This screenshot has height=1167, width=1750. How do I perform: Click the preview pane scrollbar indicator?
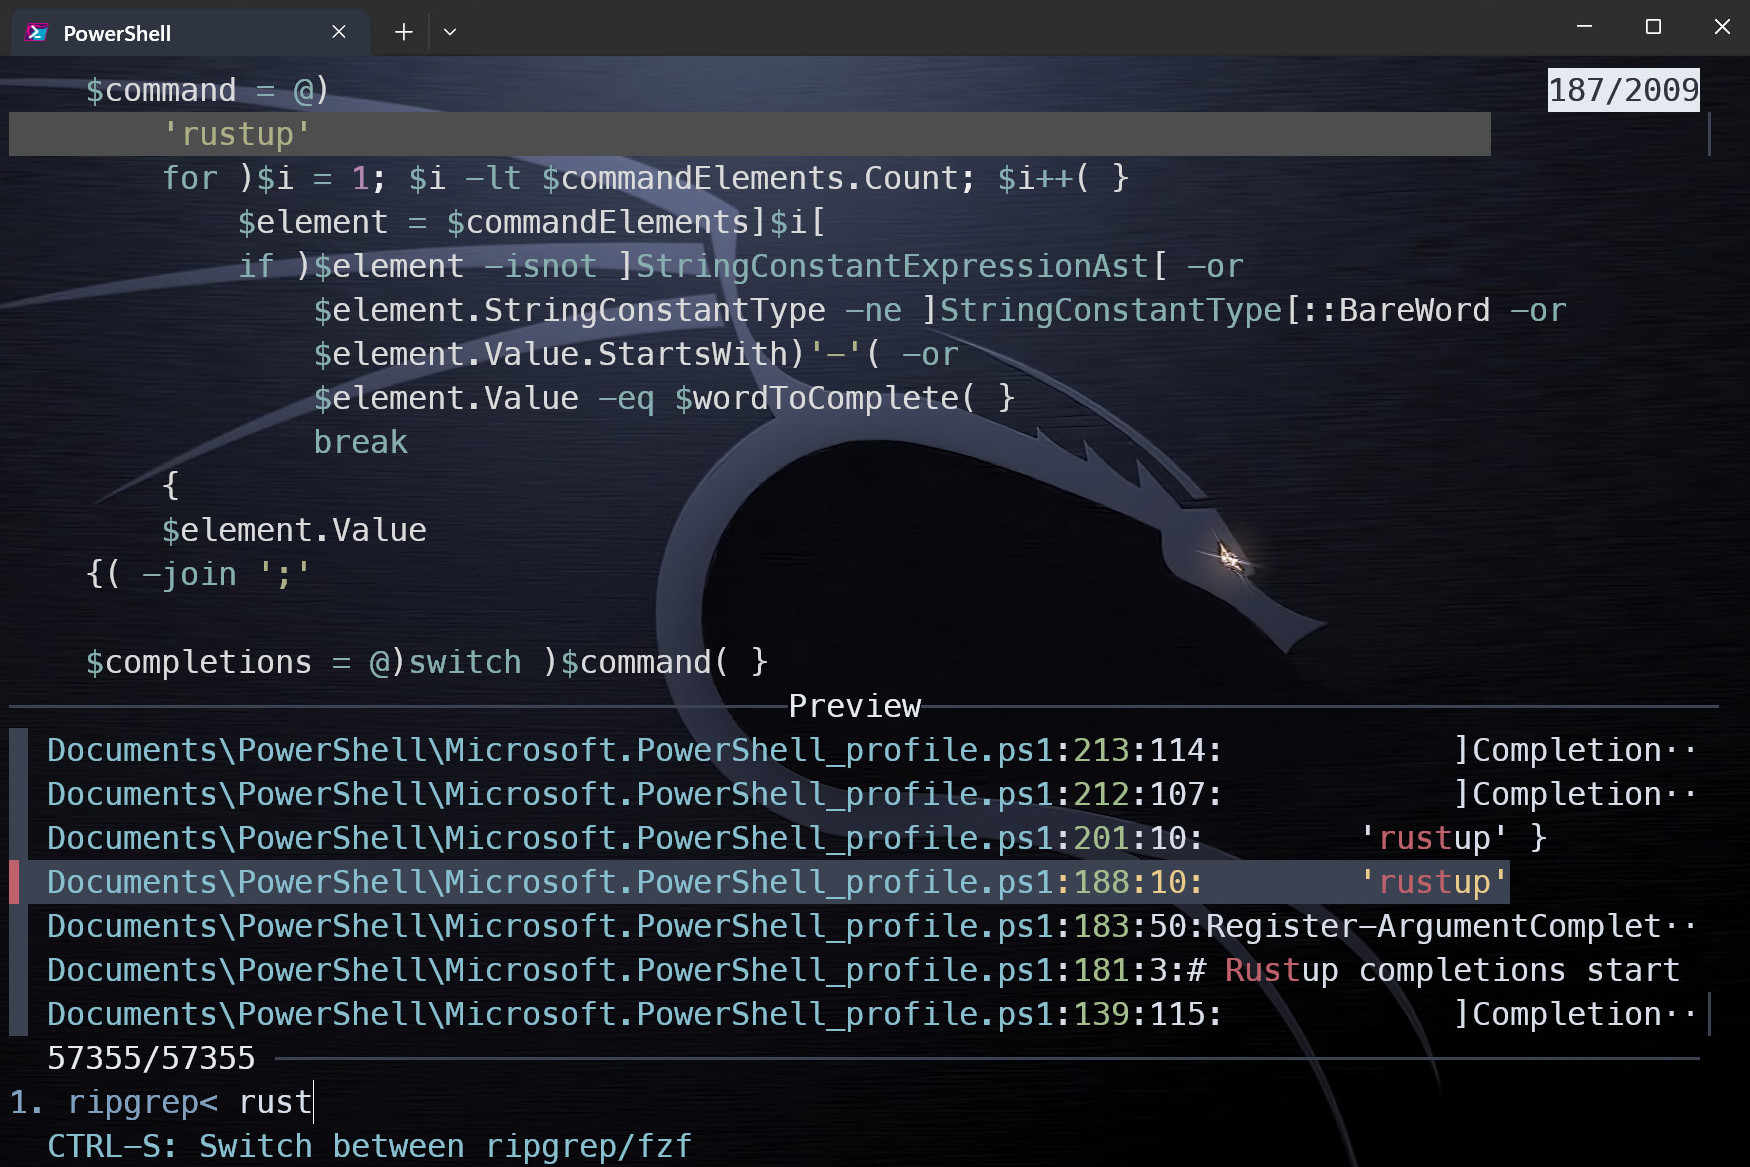[x=1709, y=134]
